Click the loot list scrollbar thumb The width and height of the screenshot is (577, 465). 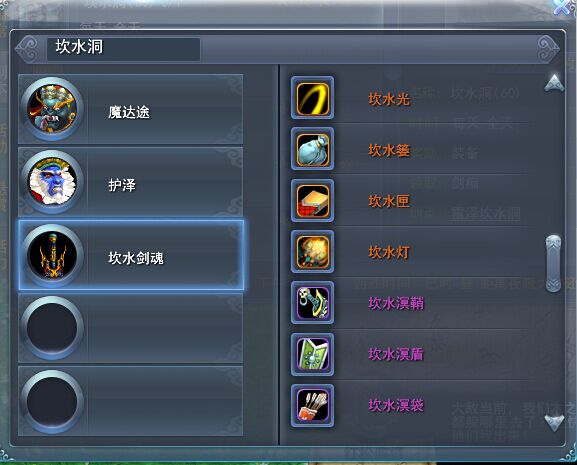(x=553, y=263)
